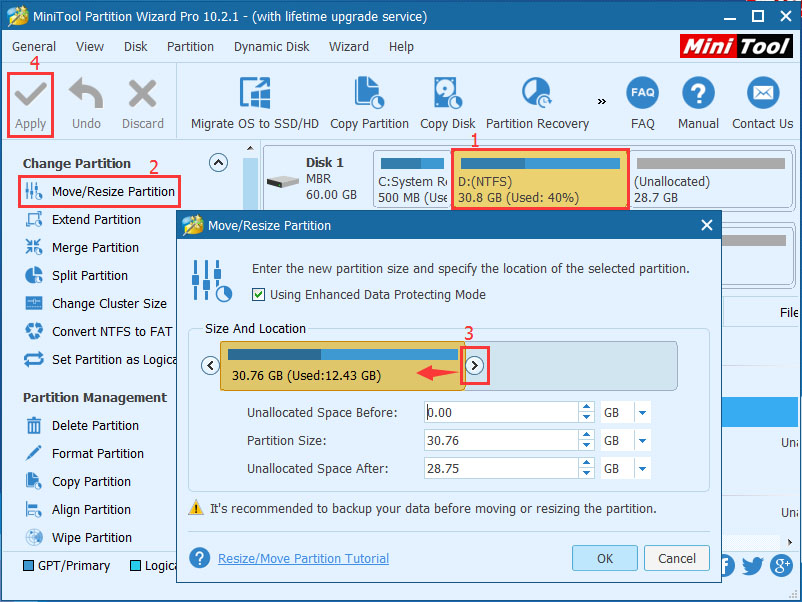802x602 pixels.
Task: Click the Unallocated Space After spinner arrows
Action: pos(587,469)
